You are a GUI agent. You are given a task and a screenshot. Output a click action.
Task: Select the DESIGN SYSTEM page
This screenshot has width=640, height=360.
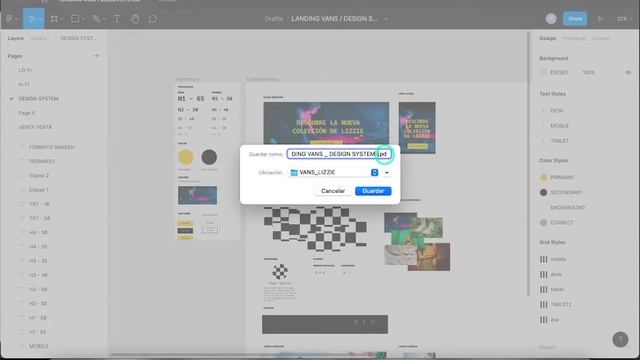[x=38, y=98]
